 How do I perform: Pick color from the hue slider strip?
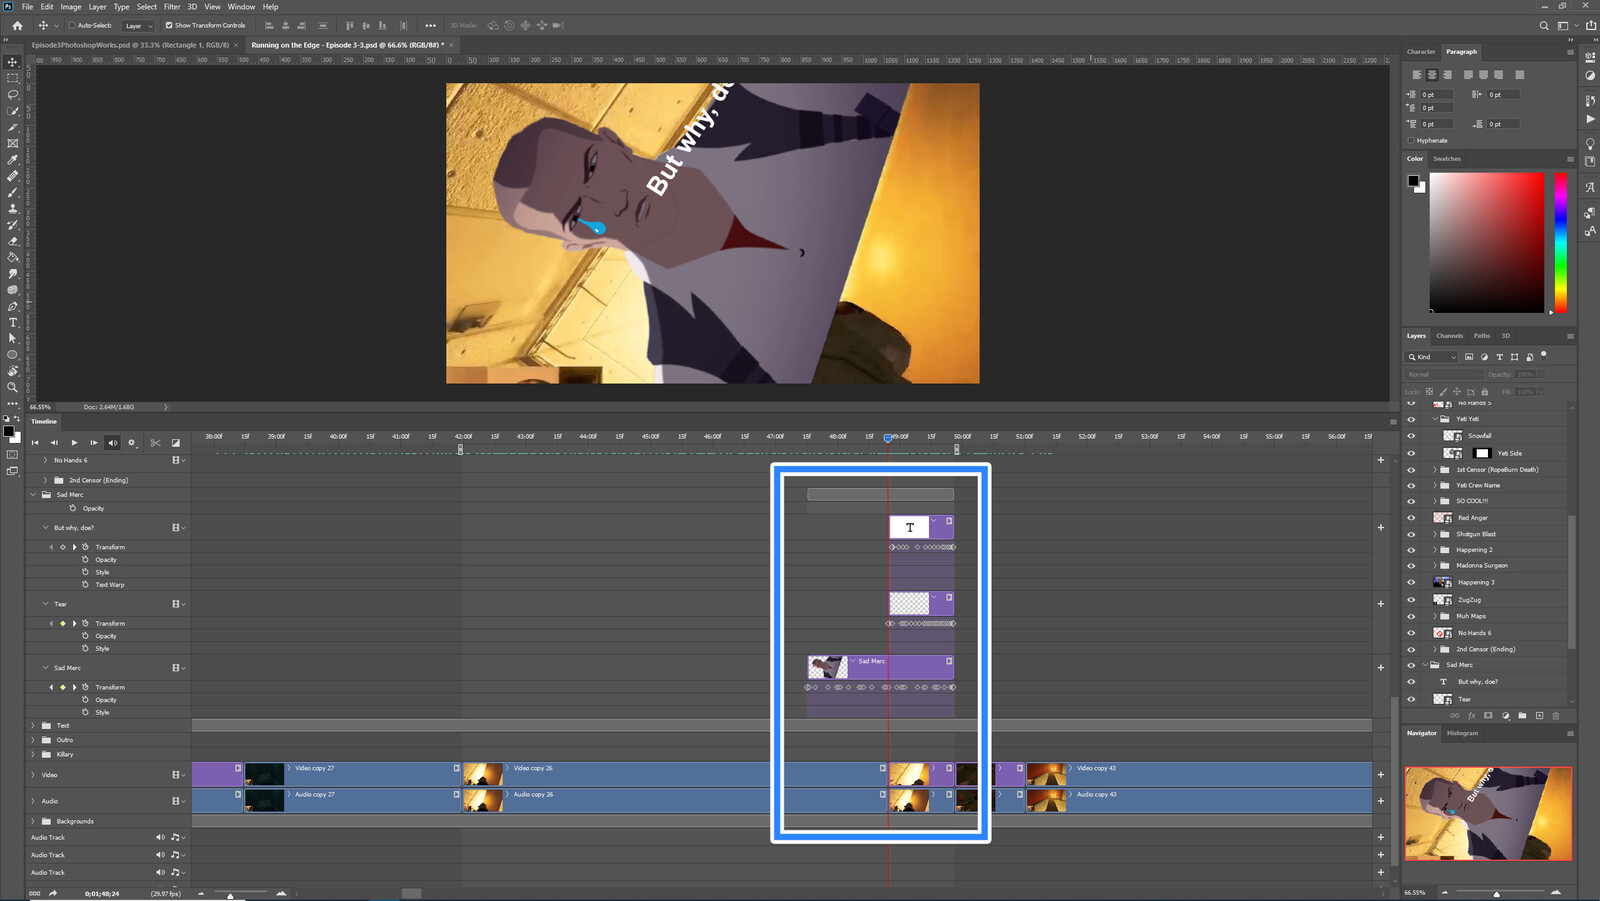[x=1561, y=243]
